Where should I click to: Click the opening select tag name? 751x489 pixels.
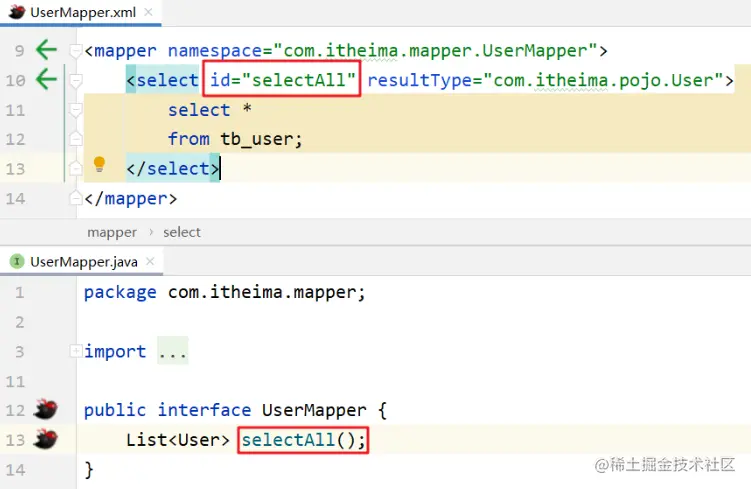167,80
